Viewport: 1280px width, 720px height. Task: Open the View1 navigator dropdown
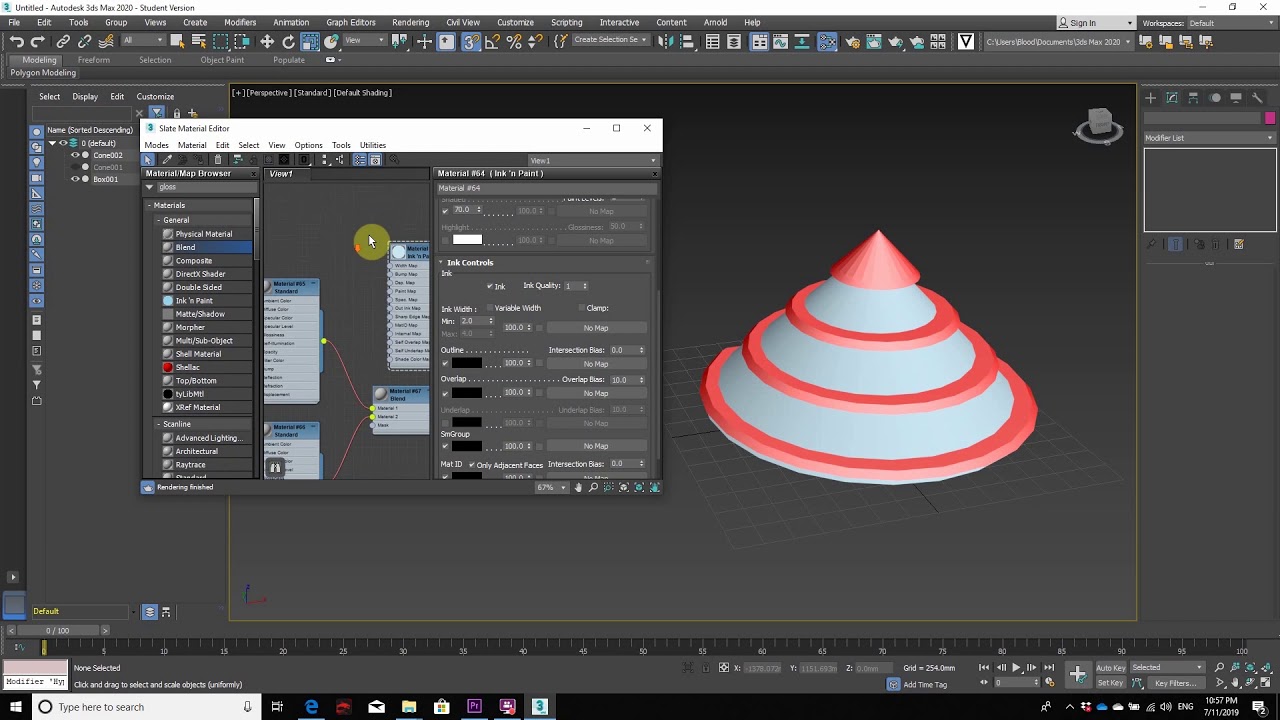[x=594, y=160]
